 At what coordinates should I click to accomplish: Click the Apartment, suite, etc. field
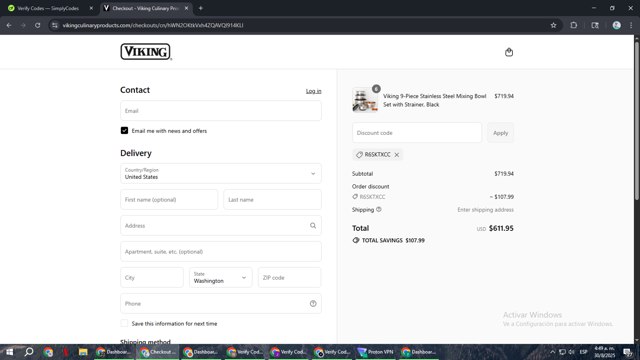click(221, 251)
